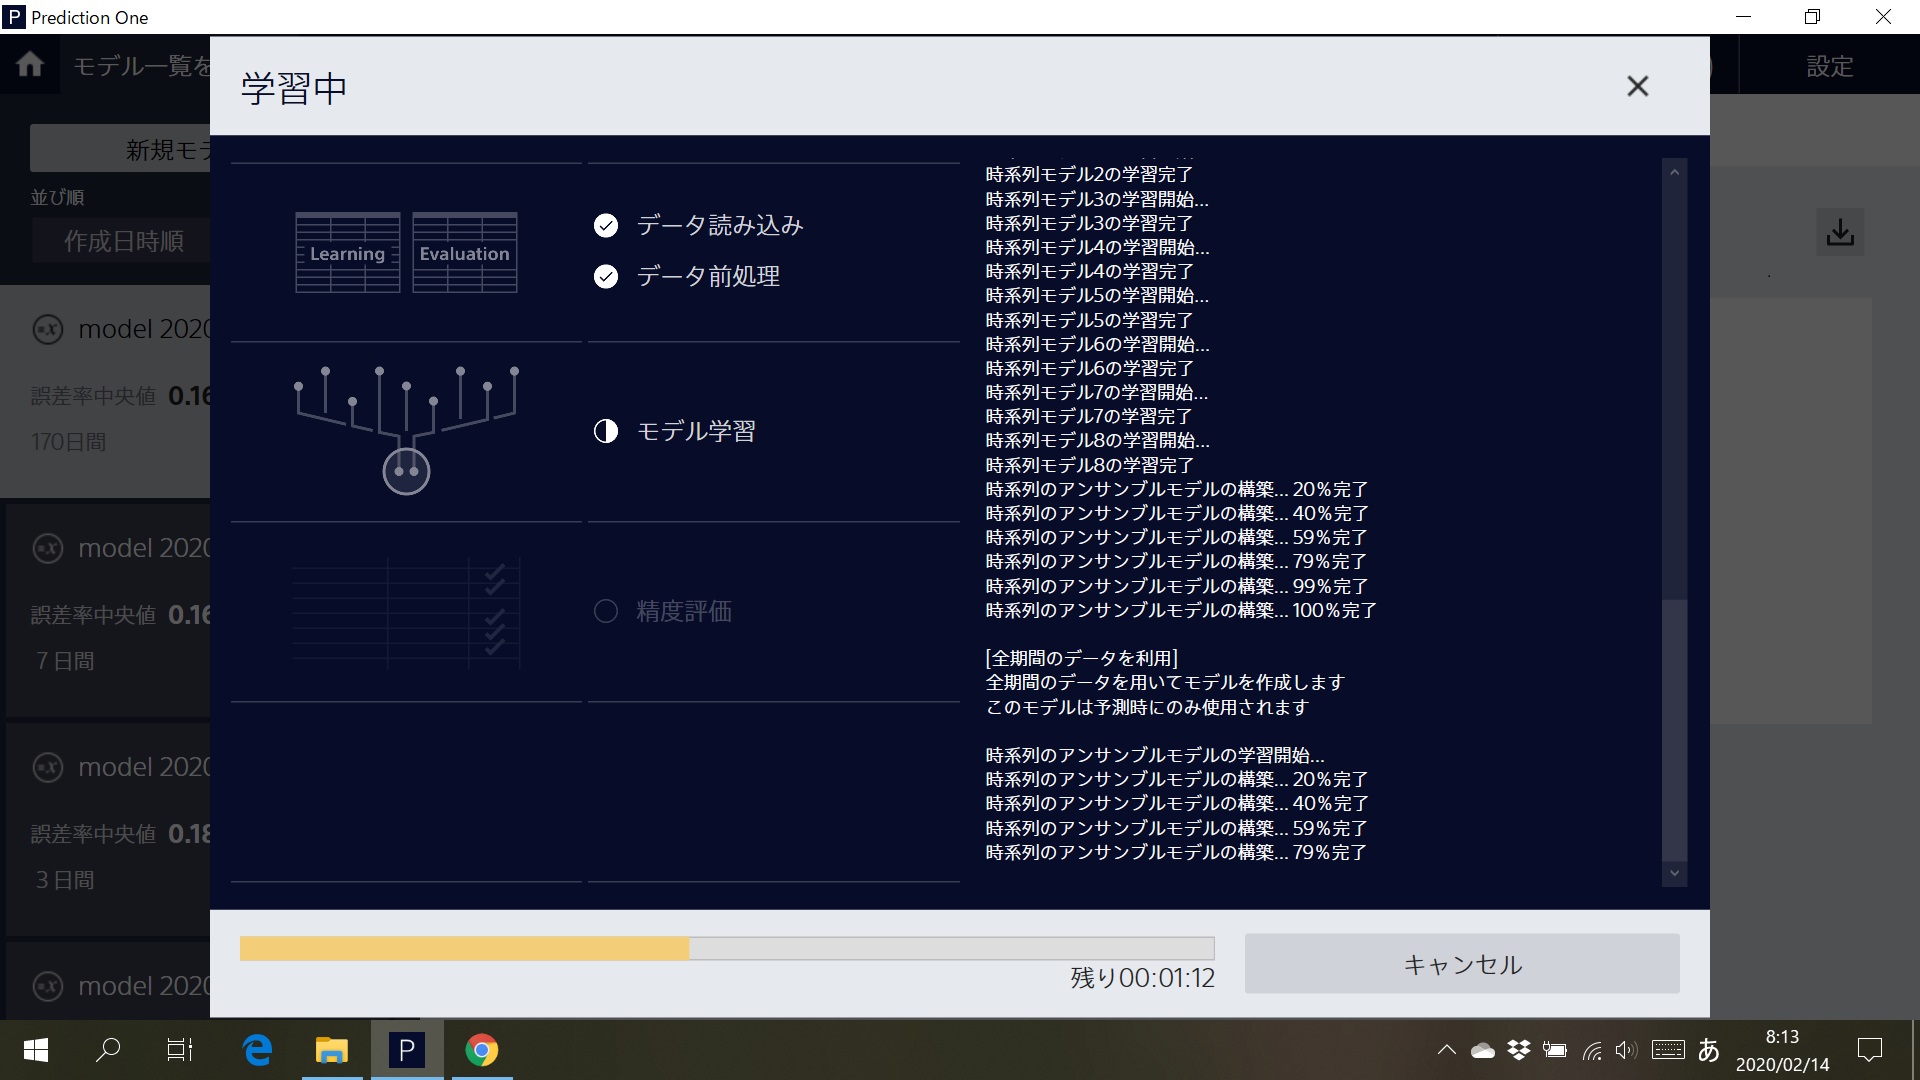1920x1080 pixels.
Task: Click the remaining time 残り00:01:12
Action: (x=1142, y=978)
